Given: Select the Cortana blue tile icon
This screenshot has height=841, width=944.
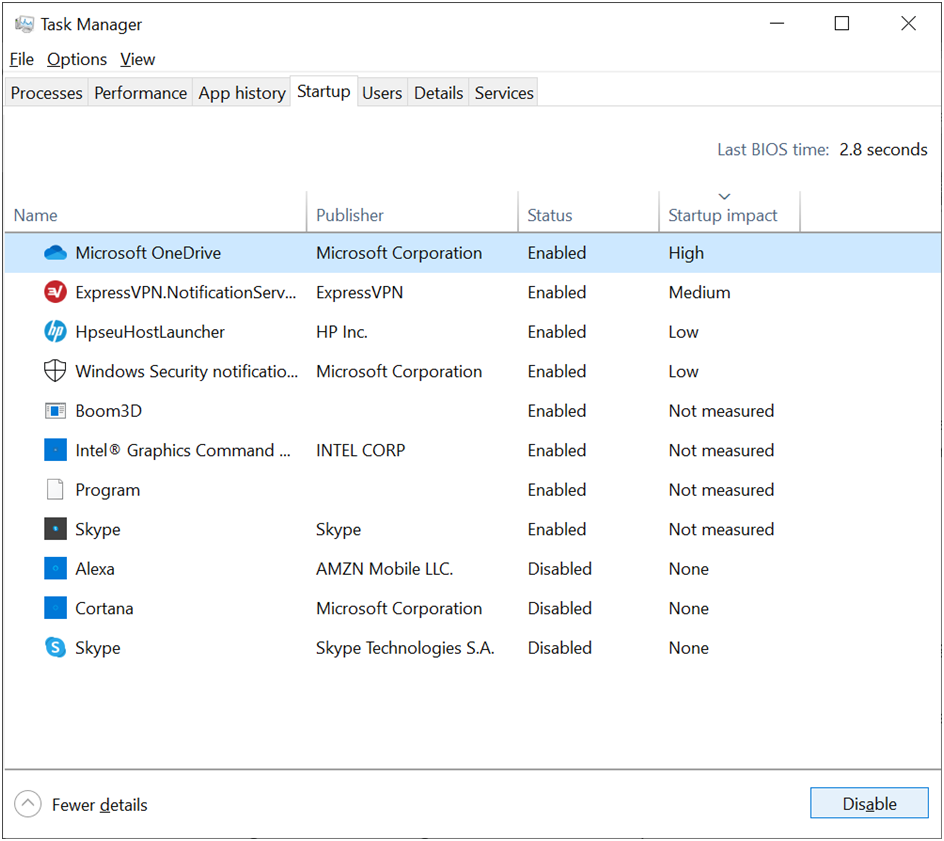Looking at the screenshot, I should pos(55,609).
